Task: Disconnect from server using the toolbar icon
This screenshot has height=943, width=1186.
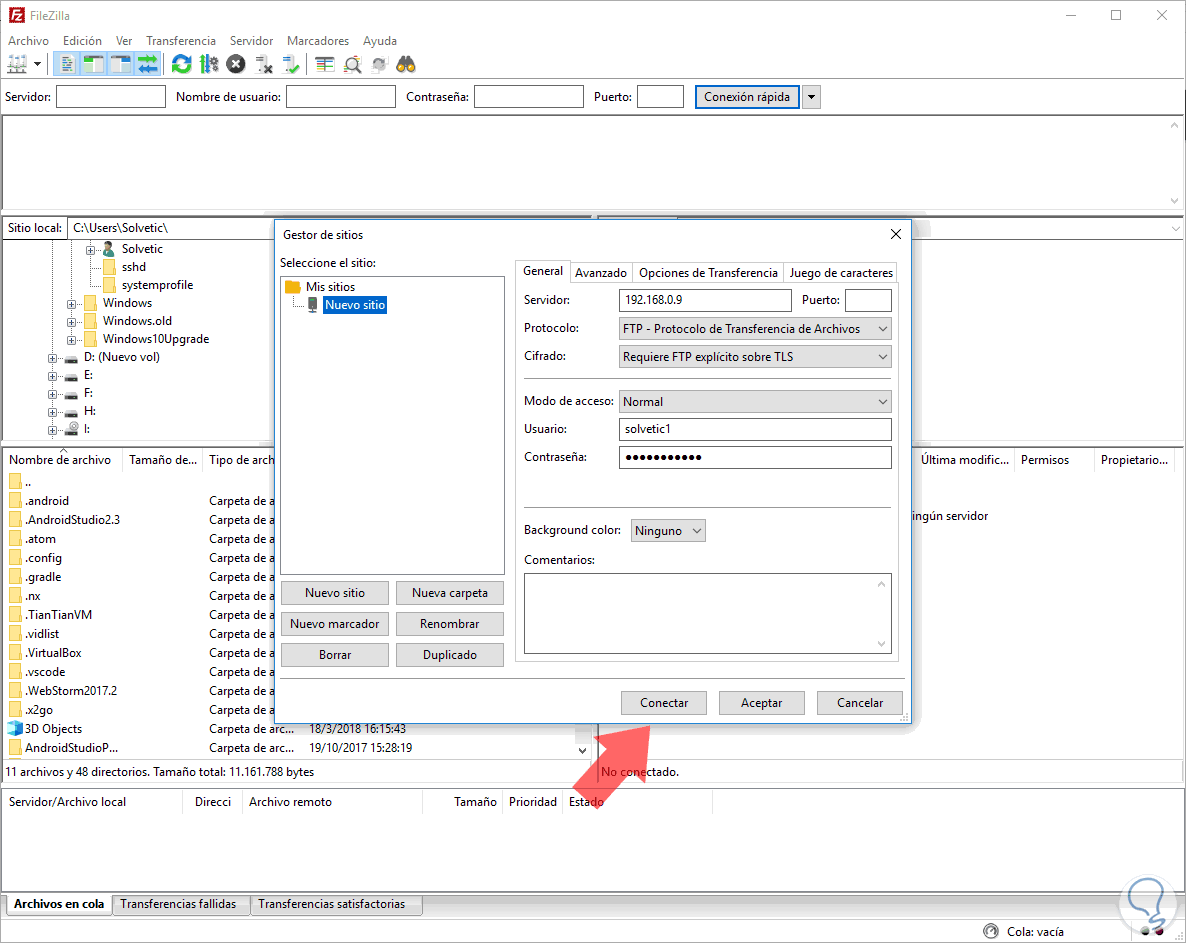Action: click(262, 63)
